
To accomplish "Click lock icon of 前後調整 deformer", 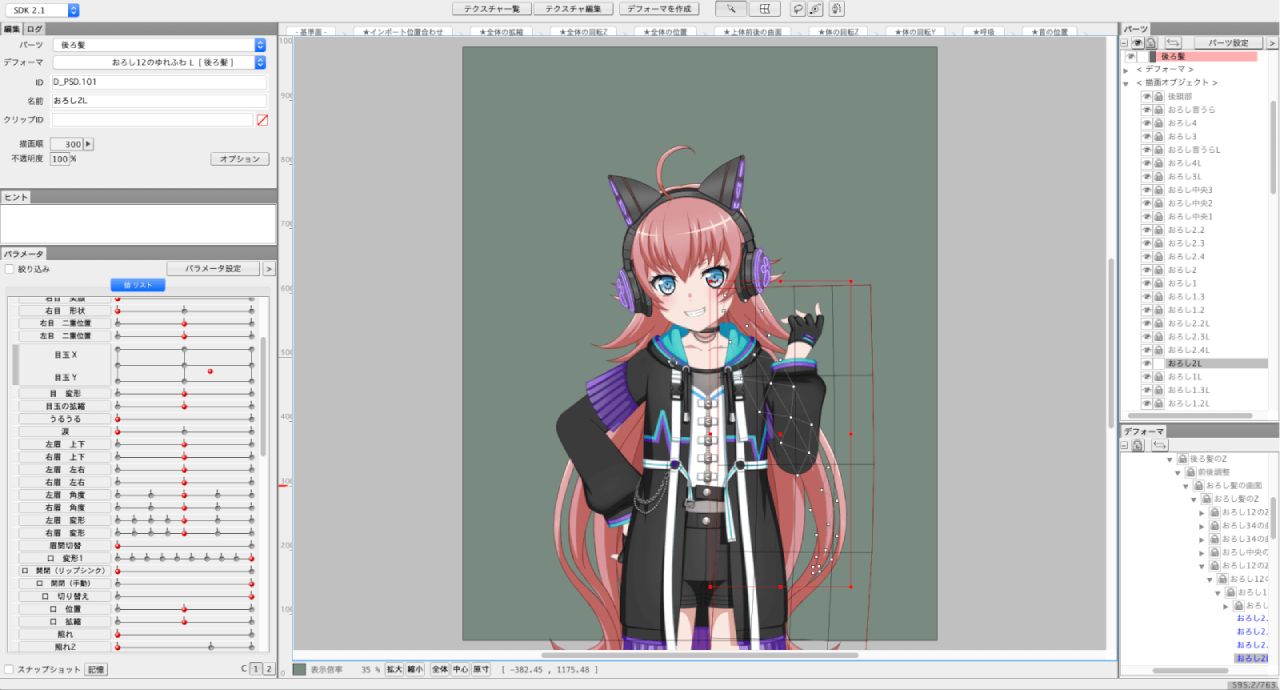I will point(1191,472).
